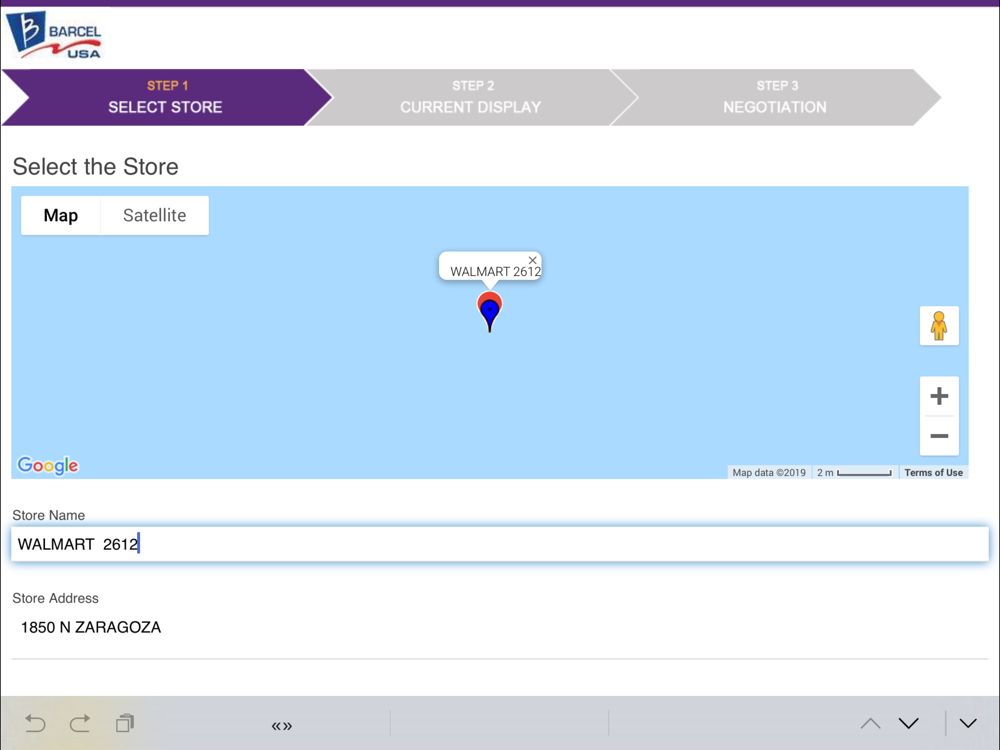Dismiss keyboard with rightmost down chevron
Screen dimensions: 1000x750
point(968,723)
